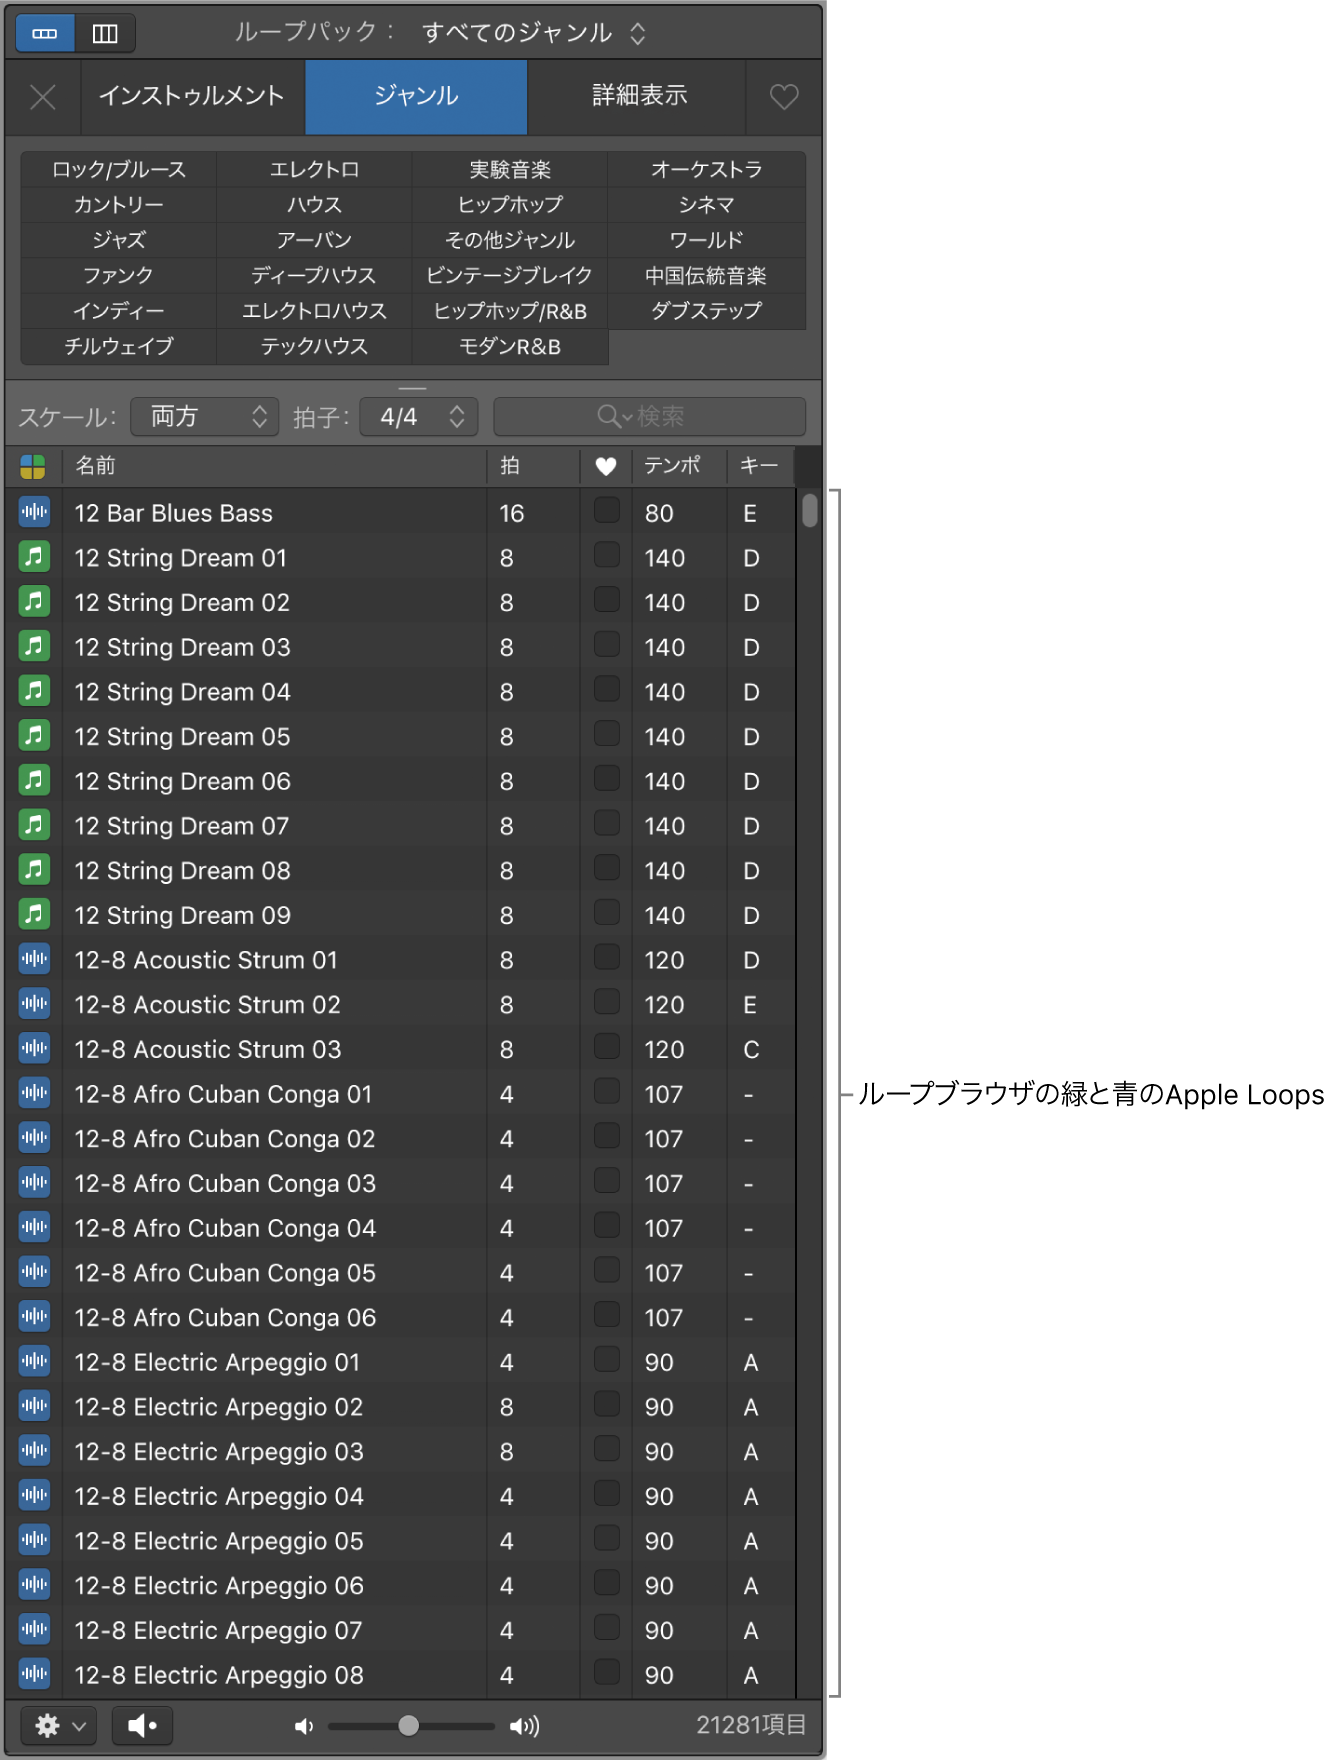Image resolution: width=1335 pixels, height=1761 pixels.
Task: Toggle loop preview speaker button
Action: click(142, 1726)
